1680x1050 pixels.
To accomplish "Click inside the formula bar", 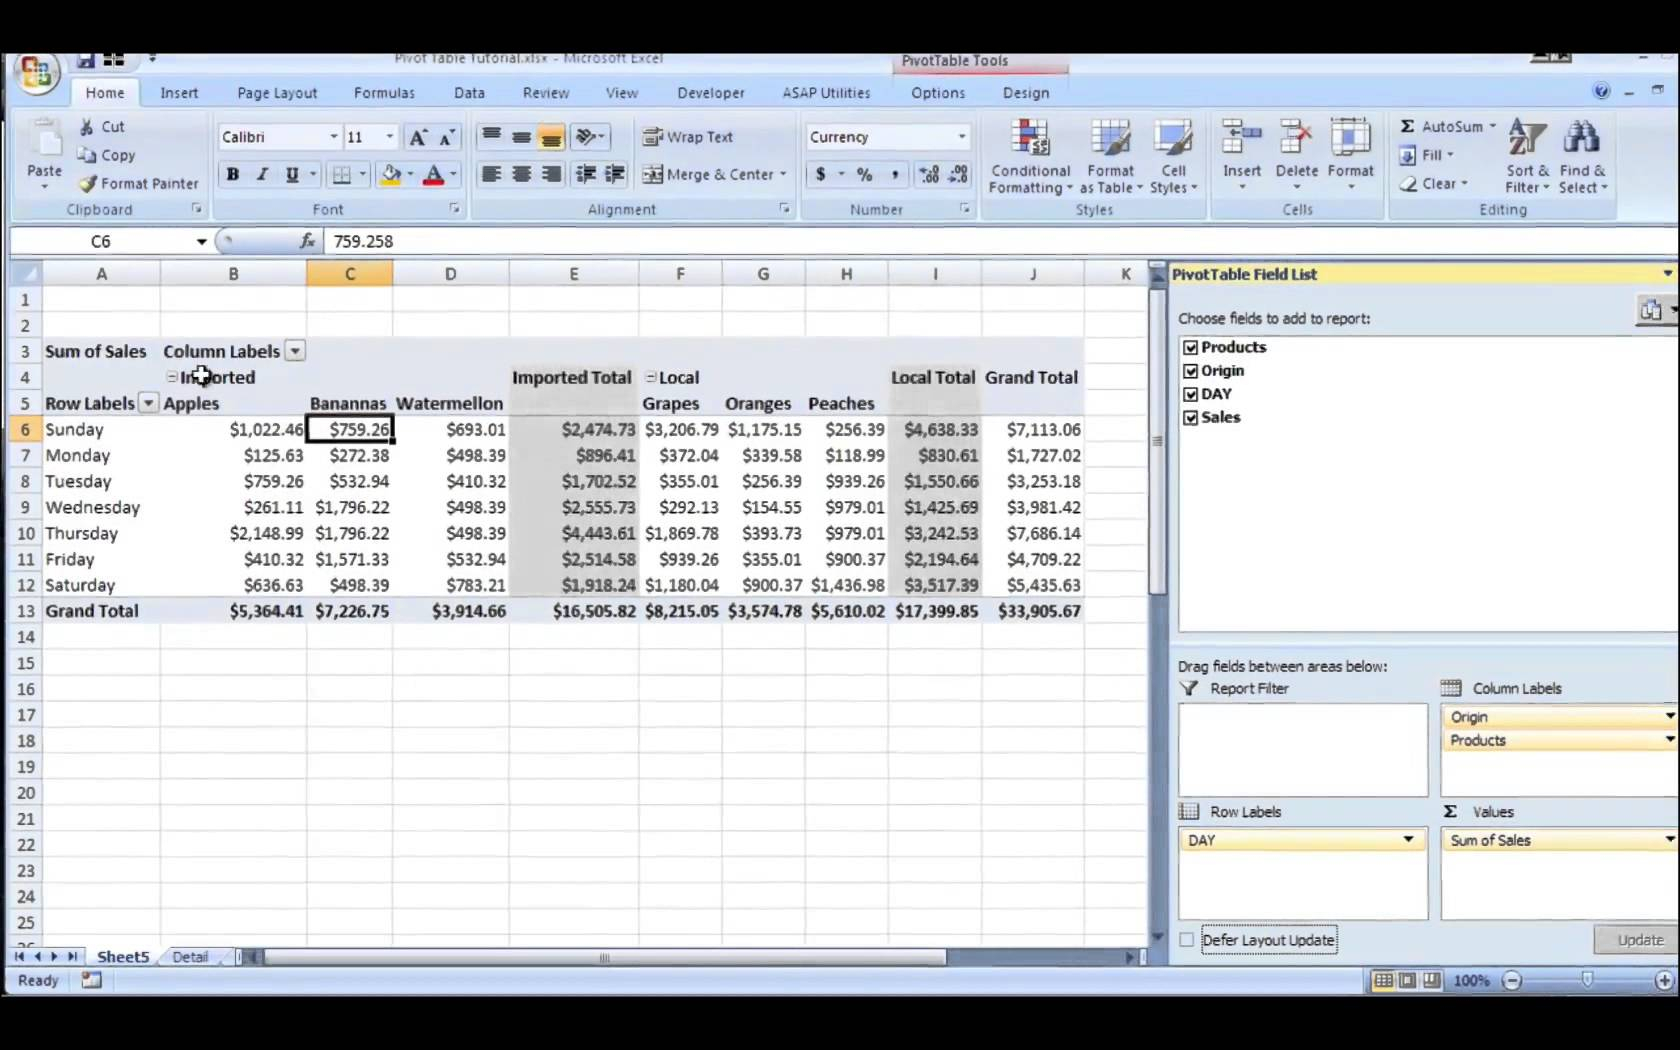I will (x=500, y=240).
